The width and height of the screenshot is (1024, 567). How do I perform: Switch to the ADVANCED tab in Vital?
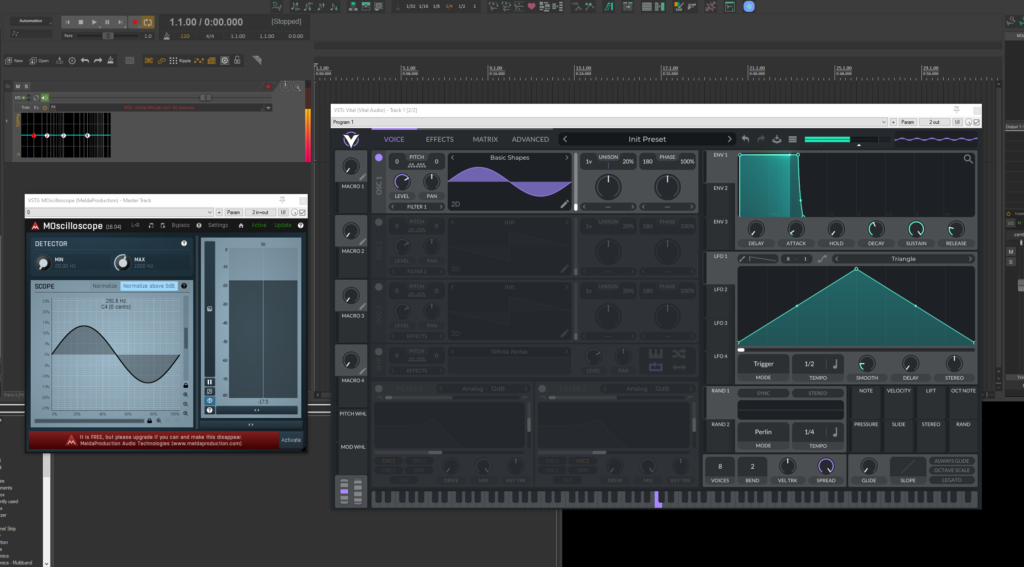point(530,139)
